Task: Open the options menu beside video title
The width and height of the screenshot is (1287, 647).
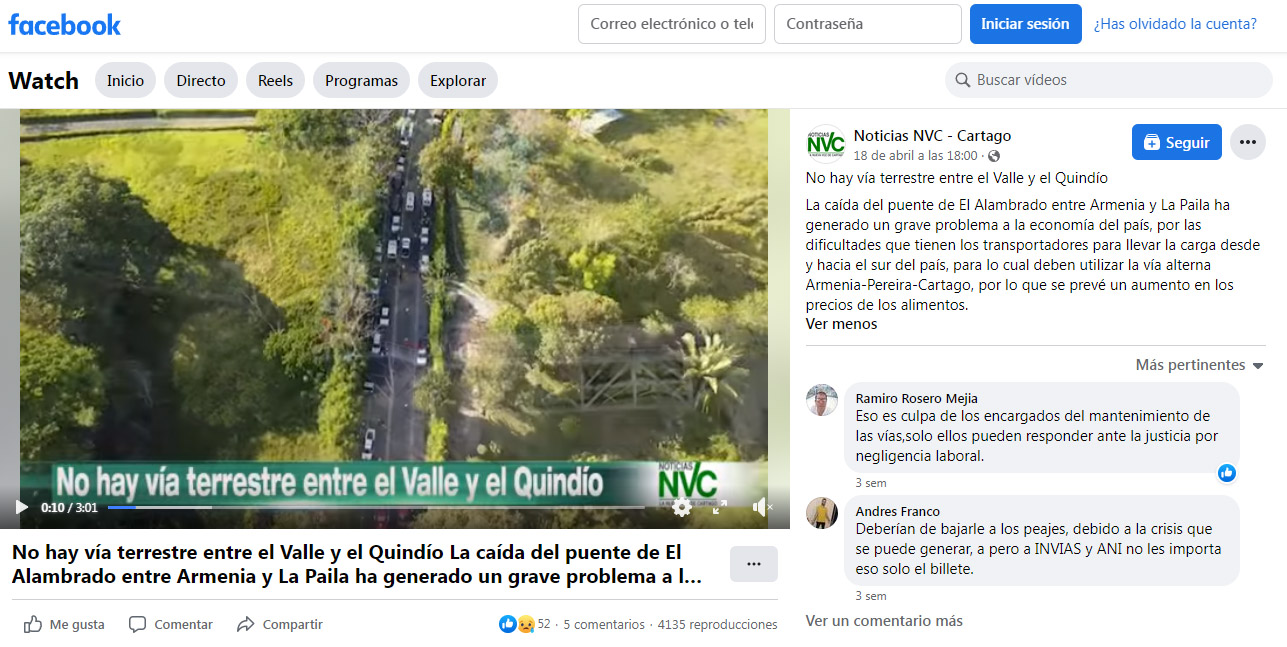Action: 754,564
